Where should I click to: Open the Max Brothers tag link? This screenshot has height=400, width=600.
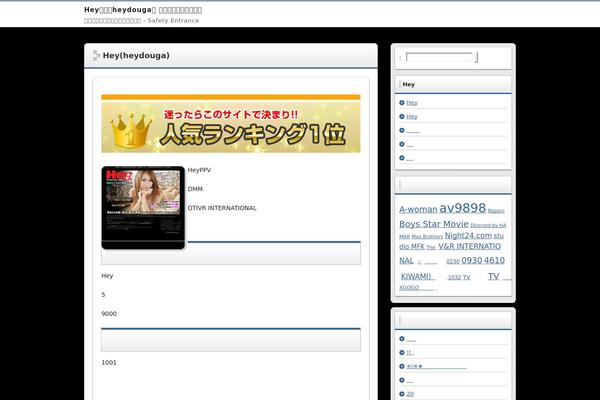[427, 237]
